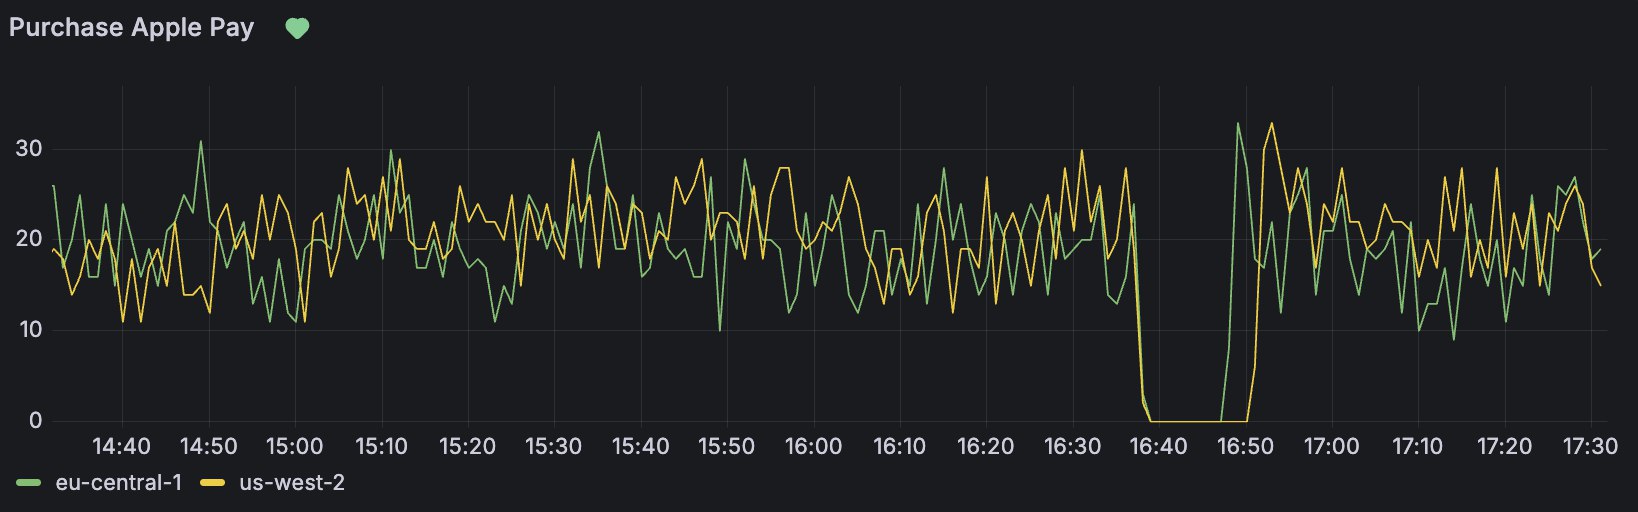This screenshot has height=512, width=1638.
Task: Click the y-axis value 10
Action: [x=29, y=330]
